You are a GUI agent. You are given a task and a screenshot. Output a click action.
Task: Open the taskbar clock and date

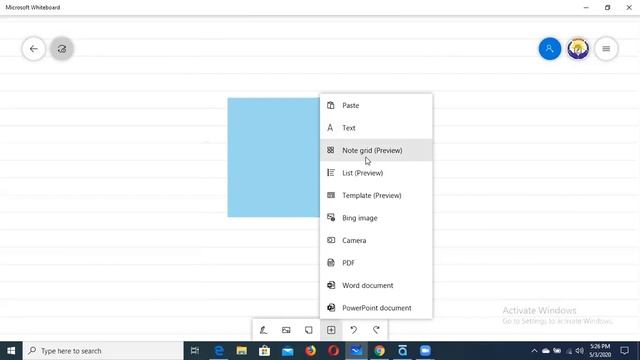click(x=600, y=351)
